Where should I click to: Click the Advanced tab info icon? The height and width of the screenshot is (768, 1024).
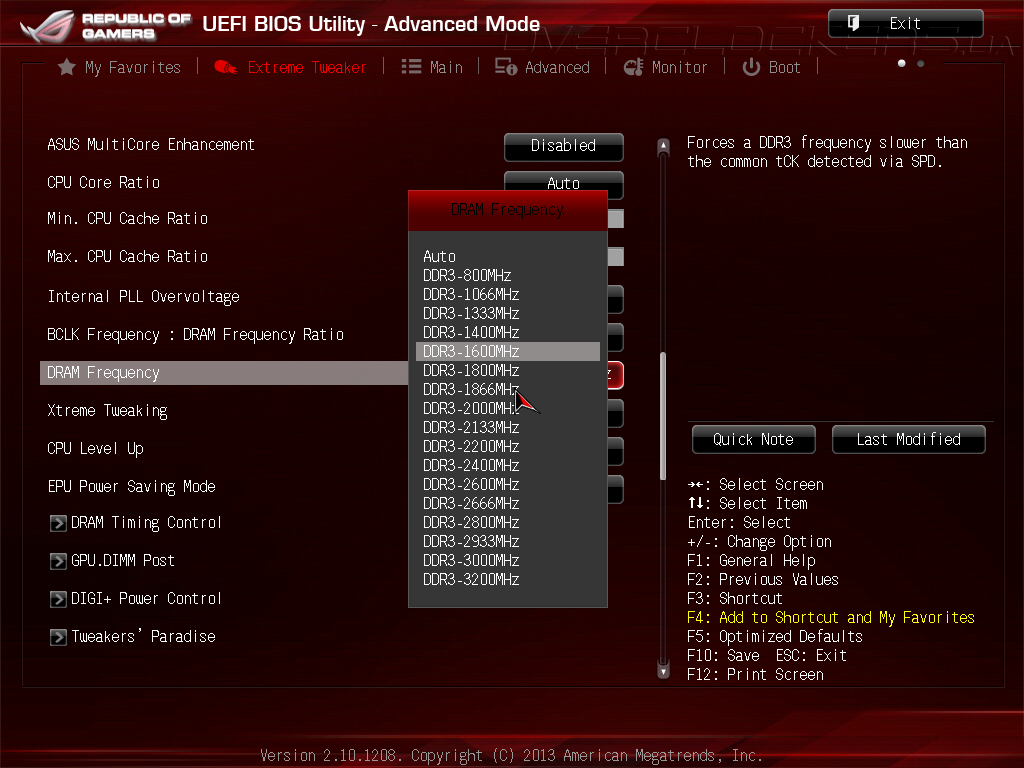[x=505, y=67]
